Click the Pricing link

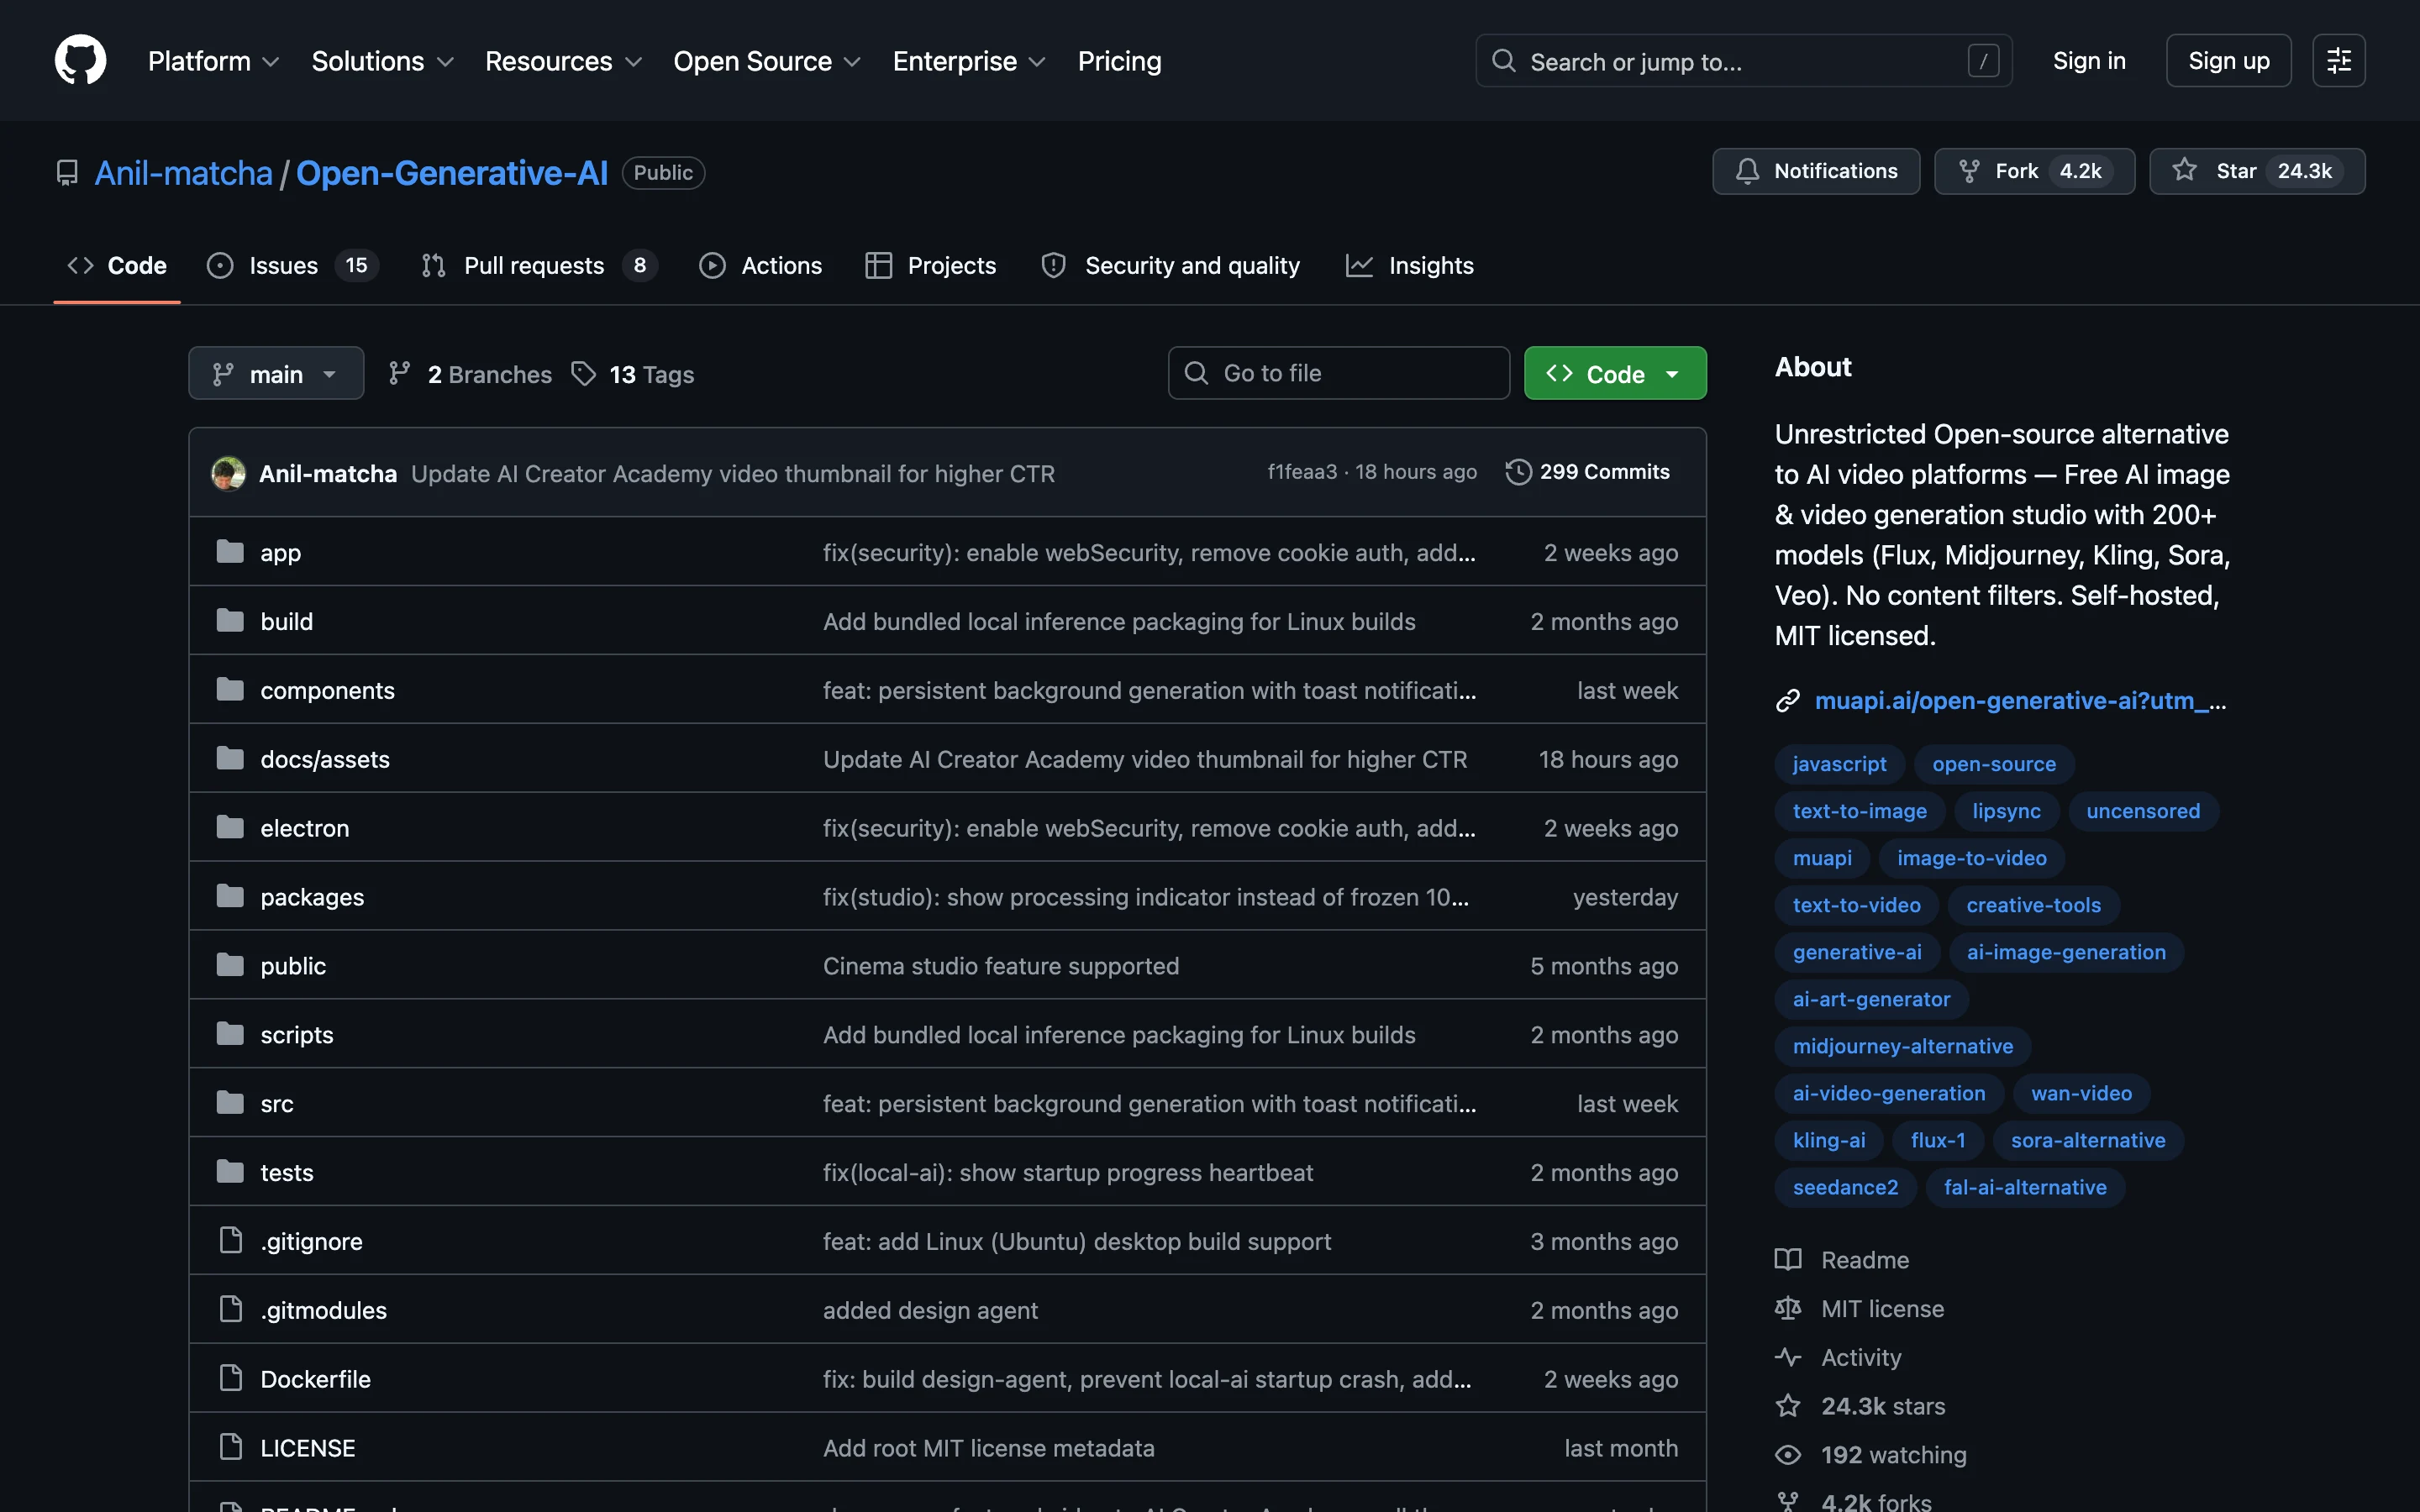(x=1119, y=61)
